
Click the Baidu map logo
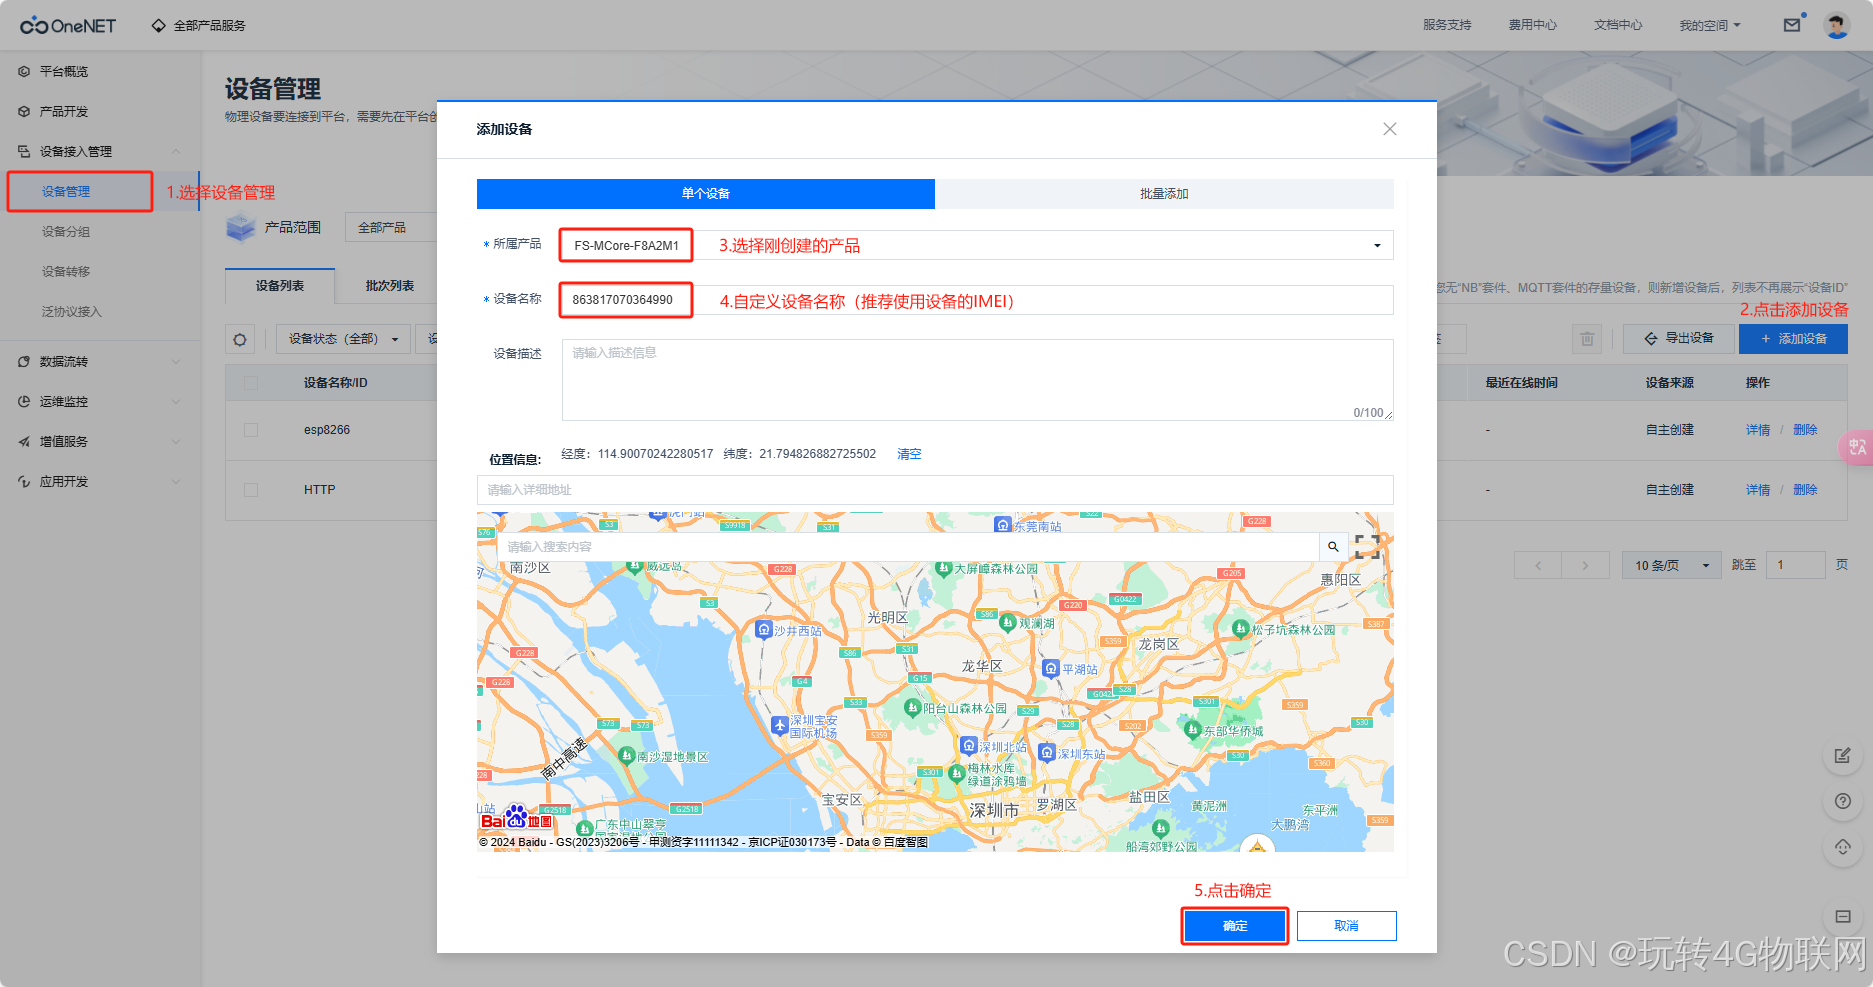click(516, 819)
